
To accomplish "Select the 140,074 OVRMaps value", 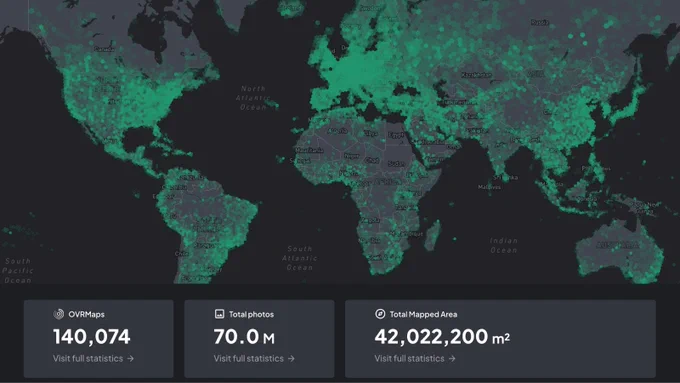I will (x=92, y=337).
